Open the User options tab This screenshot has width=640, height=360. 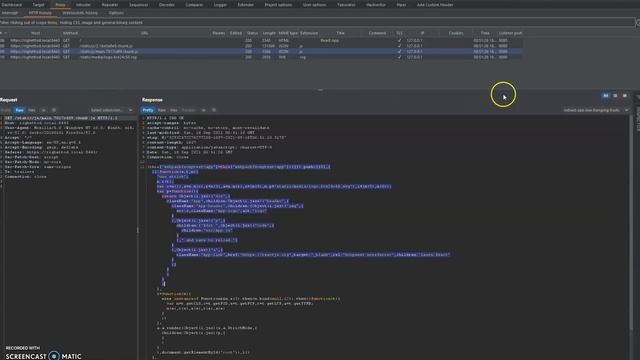(x=314, y=5)
